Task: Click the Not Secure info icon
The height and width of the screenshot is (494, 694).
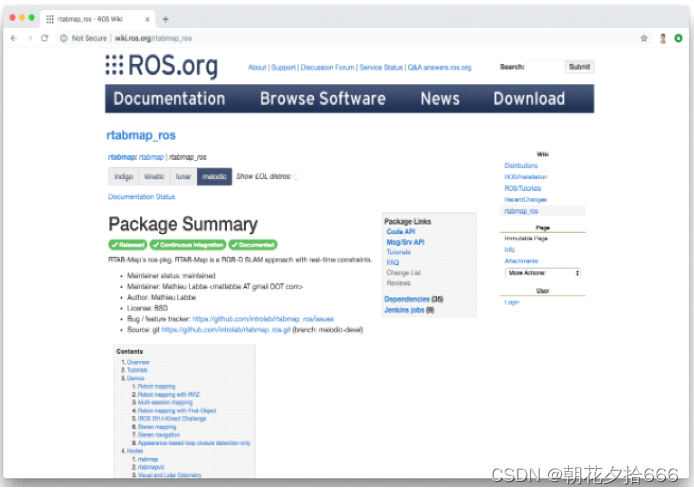Action: tap(64, 39)
